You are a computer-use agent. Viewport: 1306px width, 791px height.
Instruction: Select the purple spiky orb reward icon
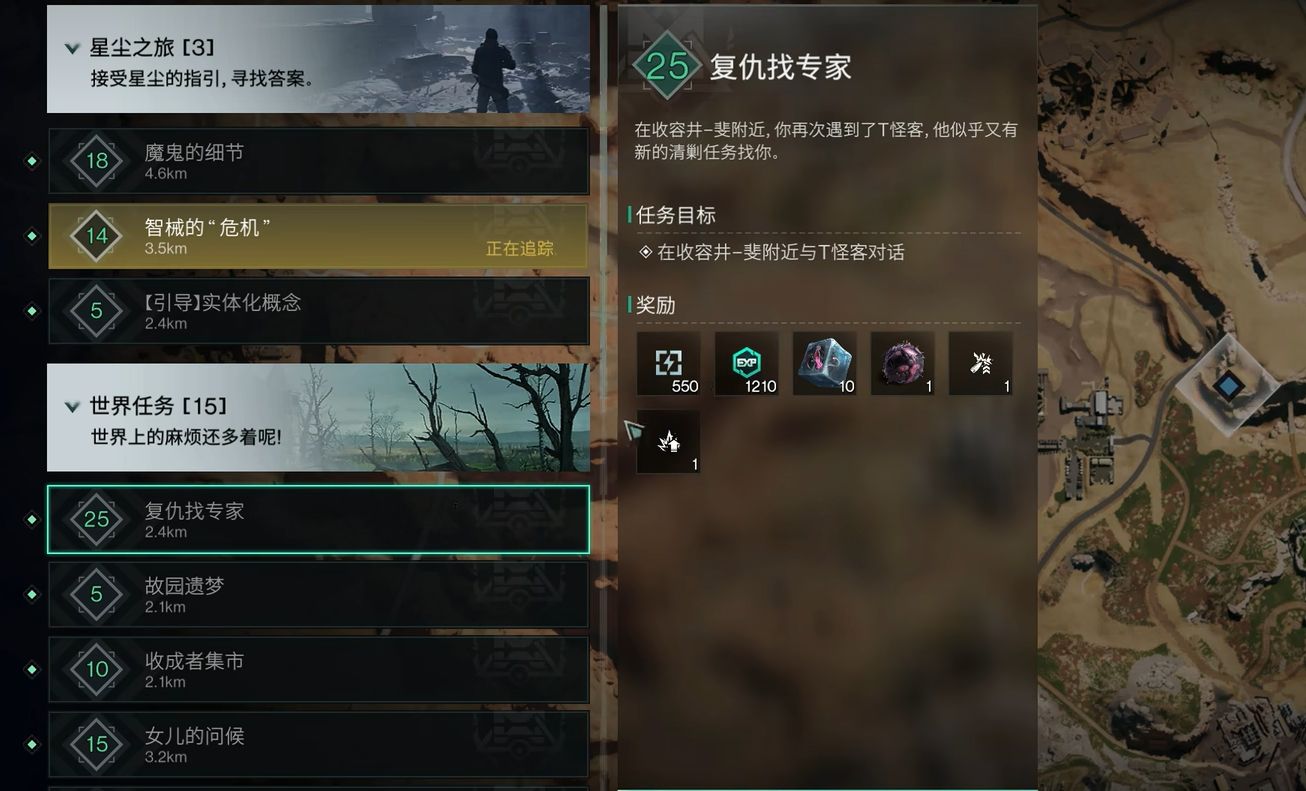coord(903,364)
